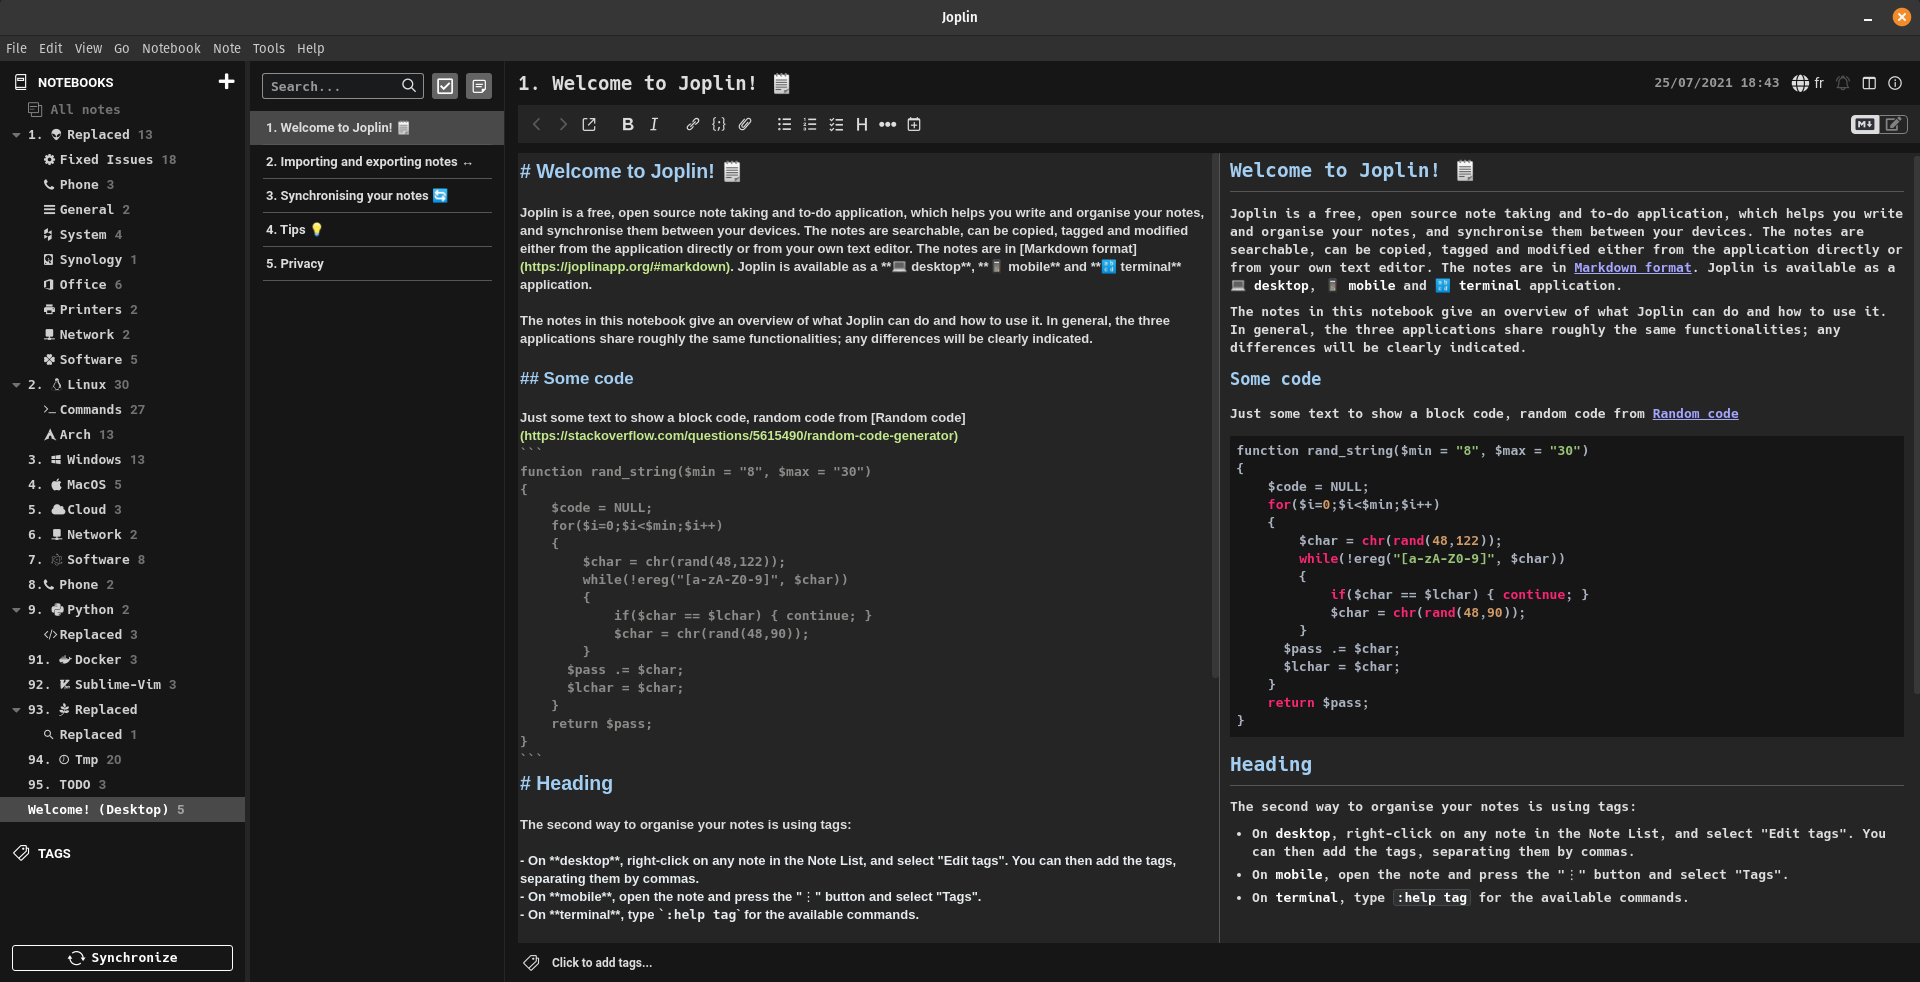Open note properties info

pos(1895,83)
